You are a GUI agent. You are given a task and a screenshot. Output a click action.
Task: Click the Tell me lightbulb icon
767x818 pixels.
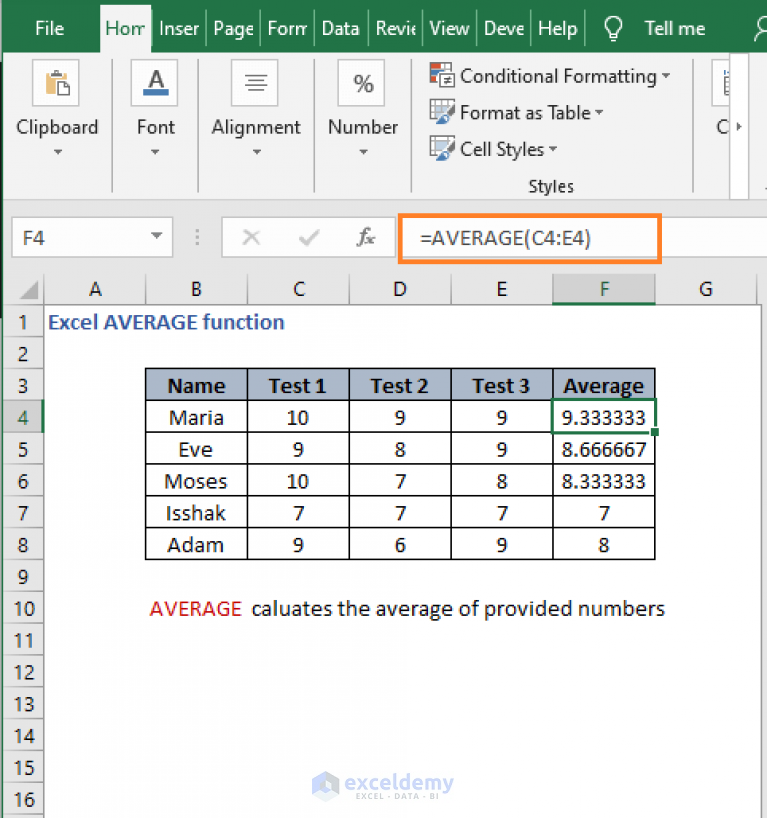pyautogui.click(x=612, y=28)
